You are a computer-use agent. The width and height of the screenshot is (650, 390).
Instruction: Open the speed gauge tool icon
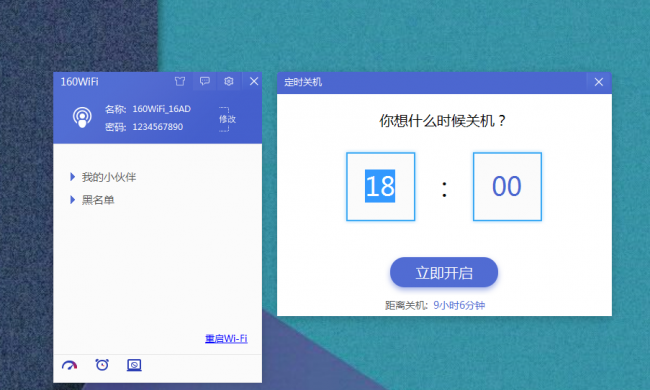(x=70, y=365)
